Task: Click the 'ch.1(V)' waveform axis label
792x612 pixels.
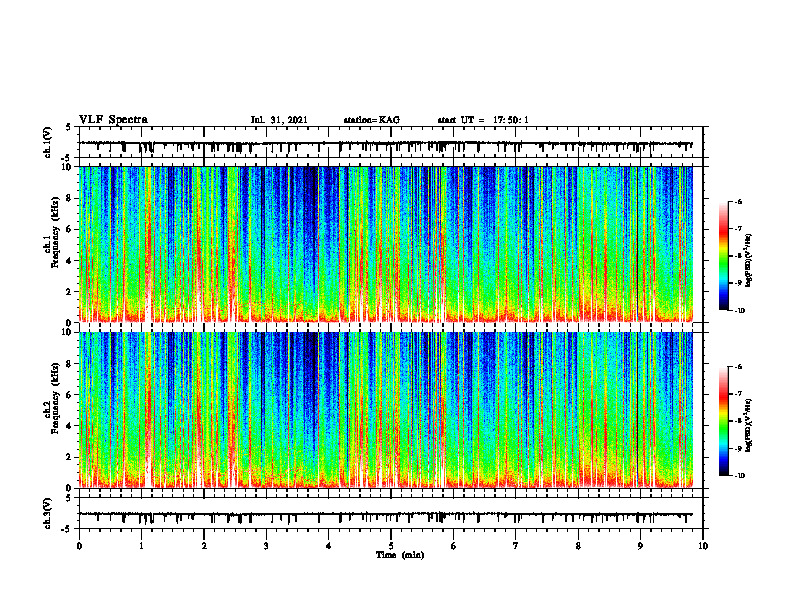Action: tap(47, 142)
